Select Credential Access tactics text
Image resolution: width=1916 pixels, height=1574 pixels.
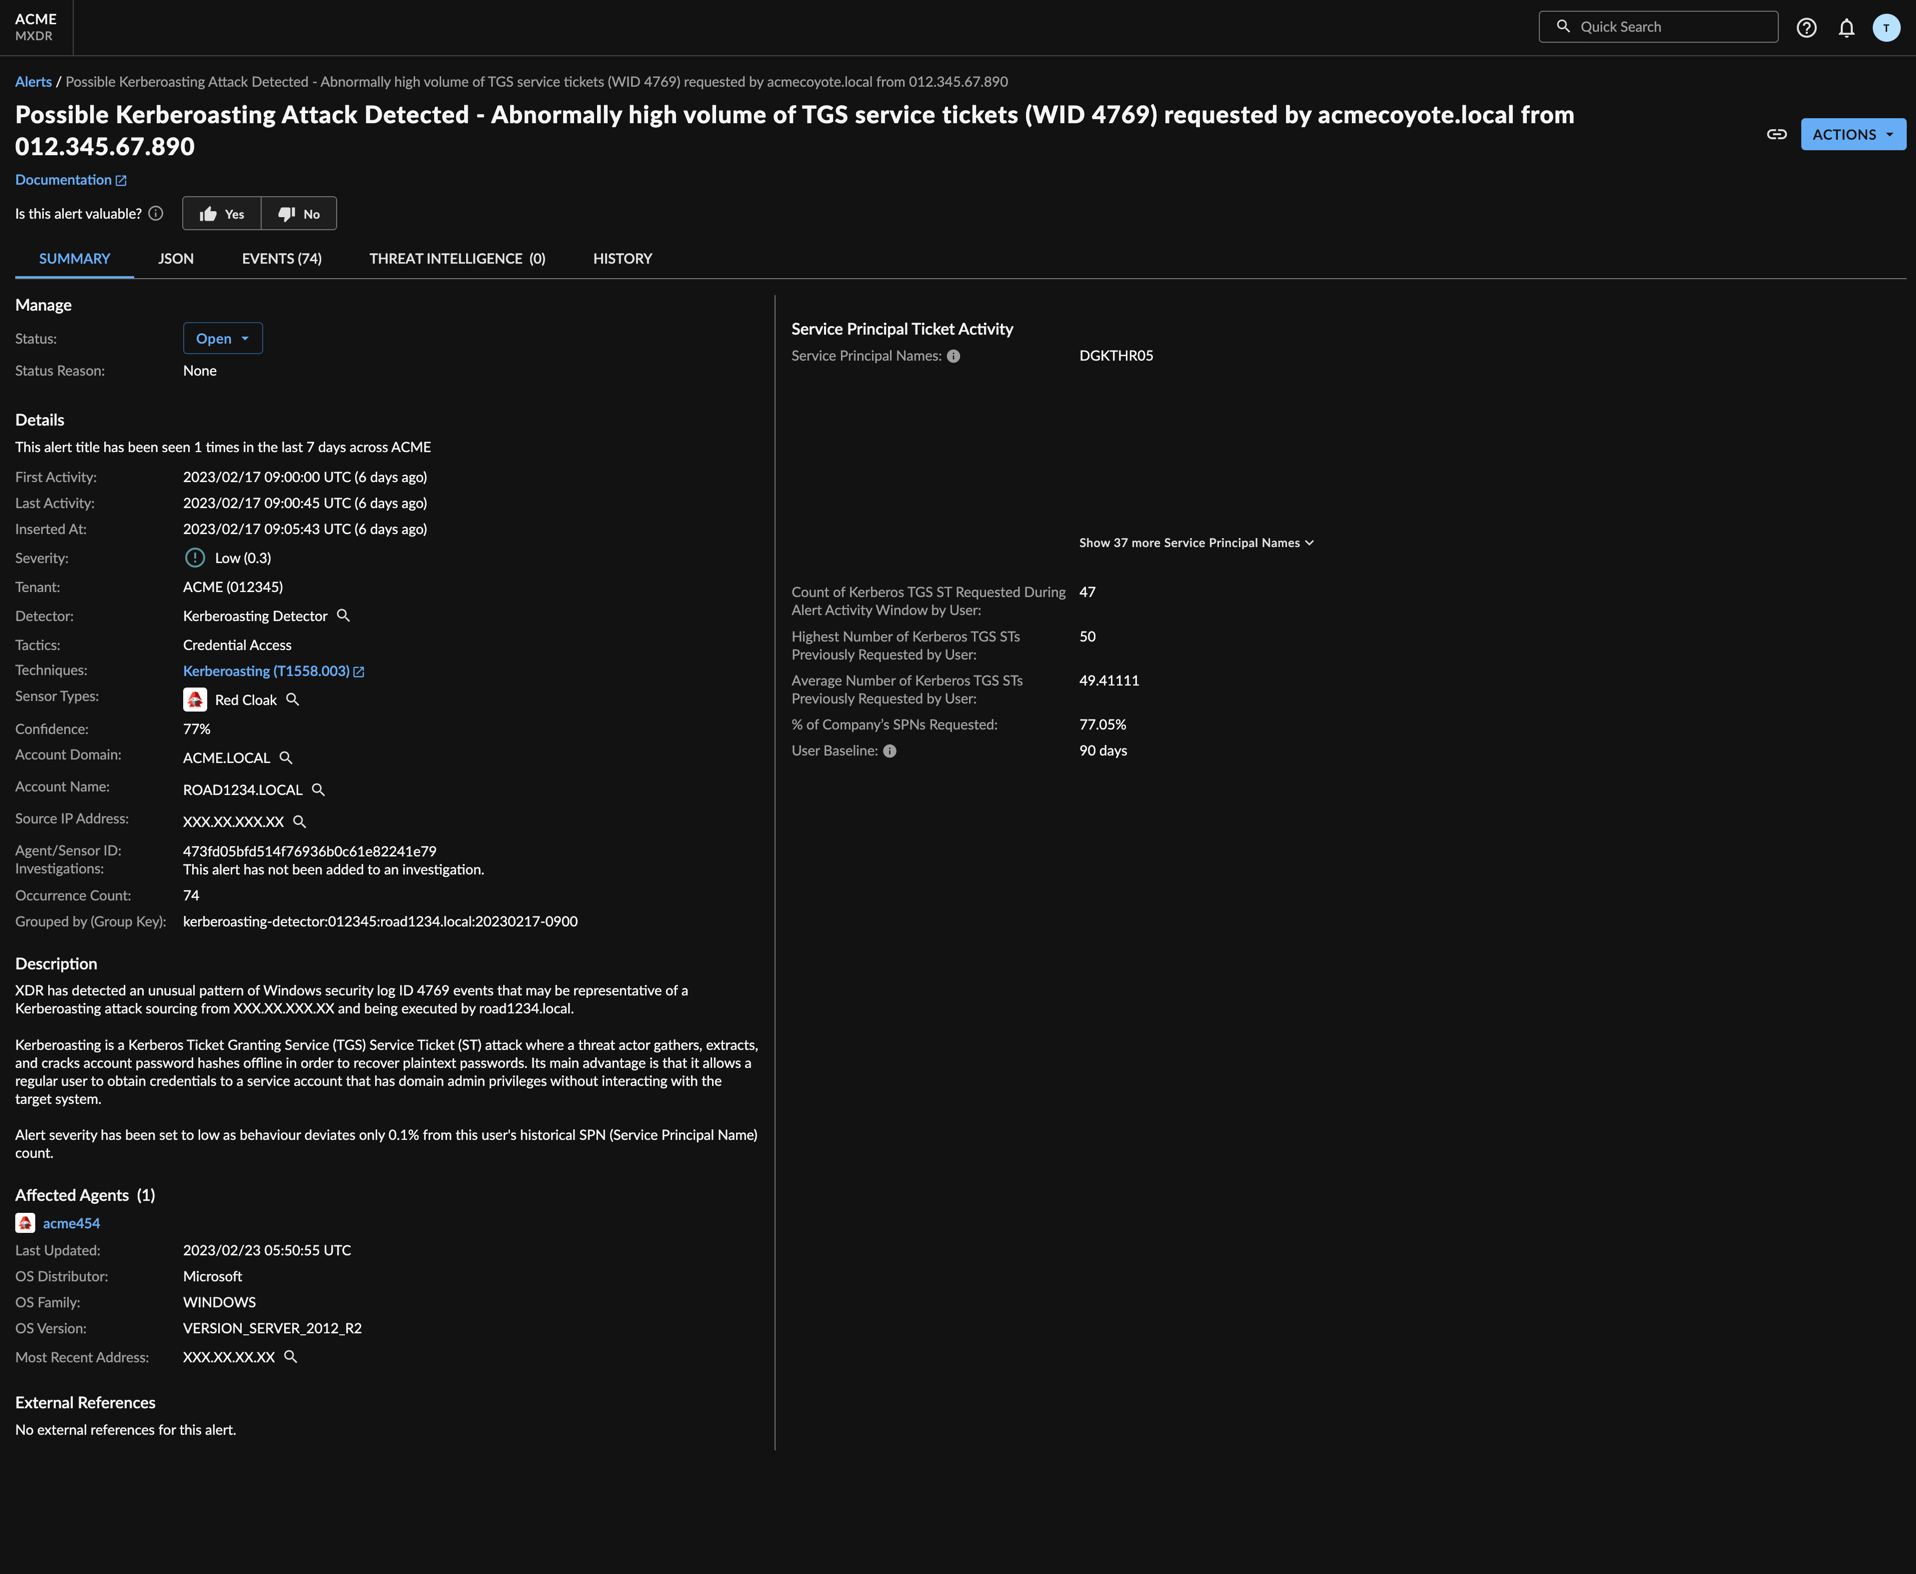[x=237, y=645]
